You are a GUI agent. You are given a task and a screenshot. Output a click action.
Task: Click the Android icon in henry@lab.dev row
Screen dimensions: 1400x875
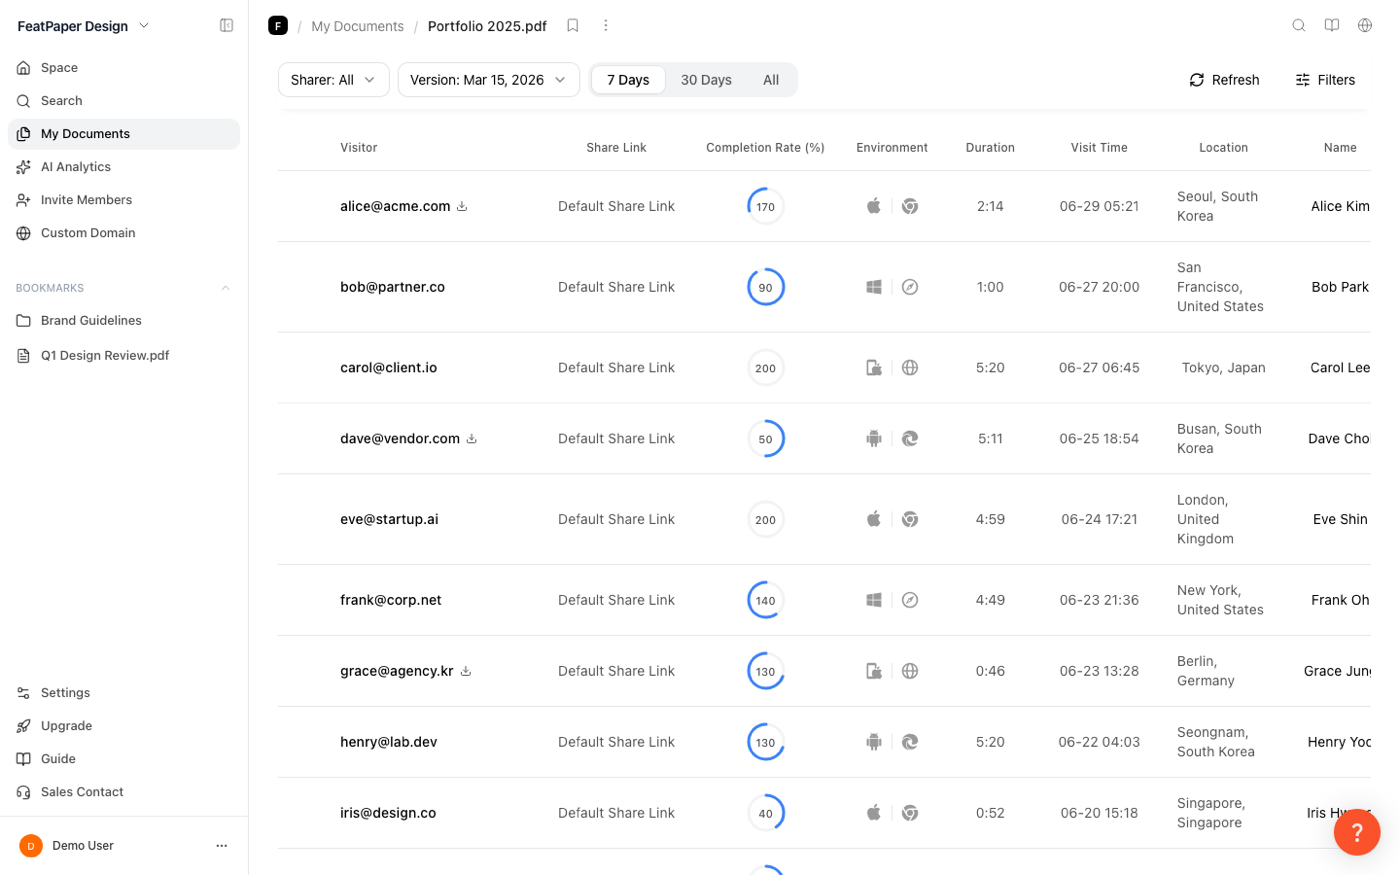coord(874,742)
